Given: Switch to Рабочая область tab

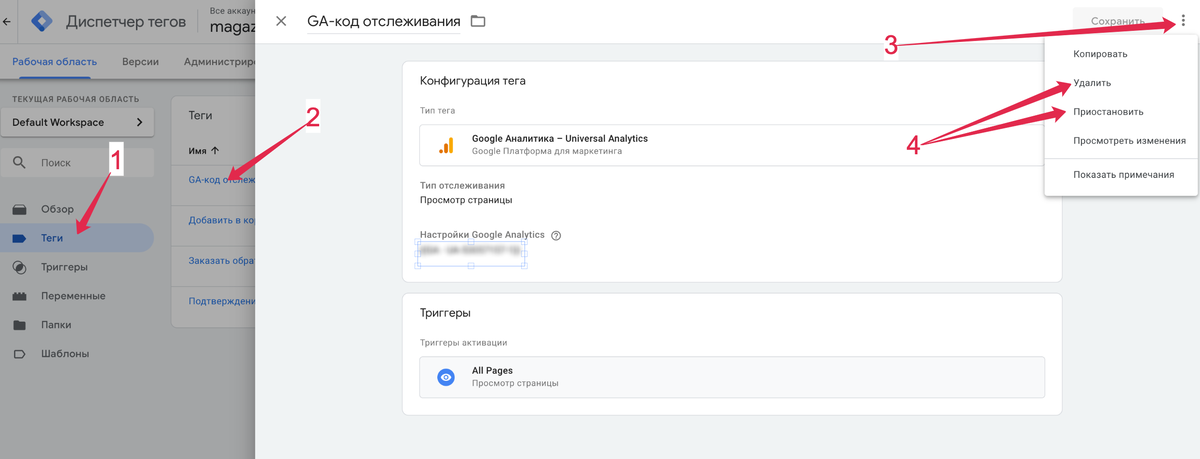Looking at the screenshot, I should pyautogui.click(x=53, y=61).
